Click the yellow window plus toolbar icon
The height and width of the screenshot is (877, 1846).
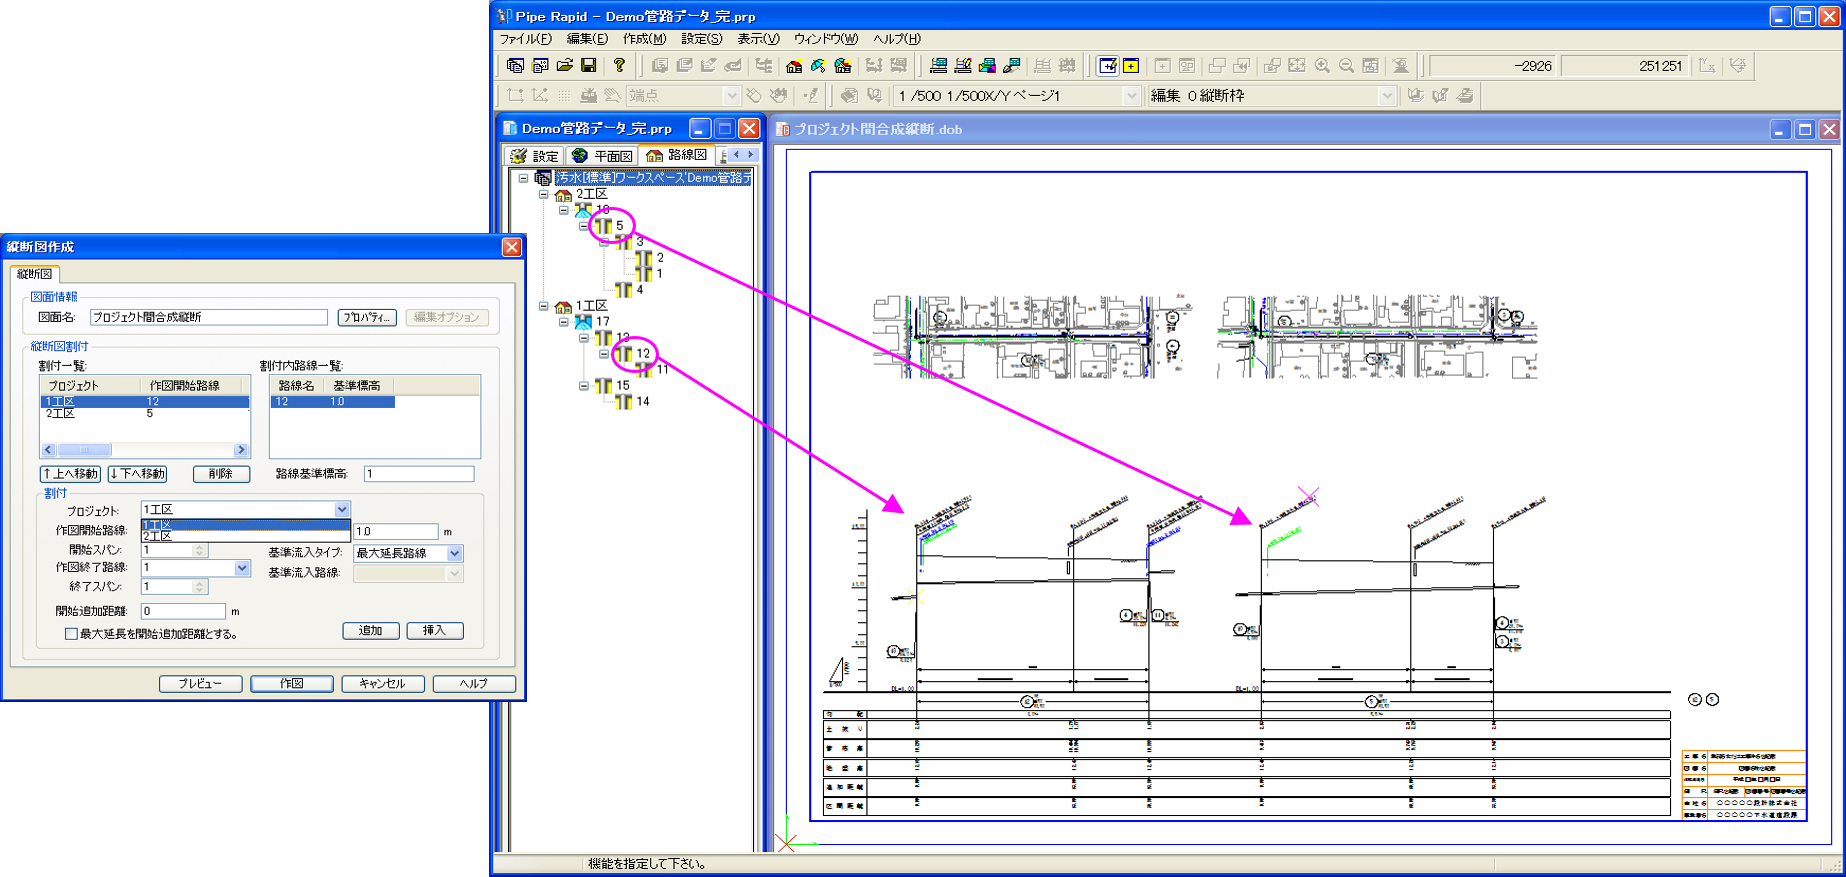[x=1131, y=66]
